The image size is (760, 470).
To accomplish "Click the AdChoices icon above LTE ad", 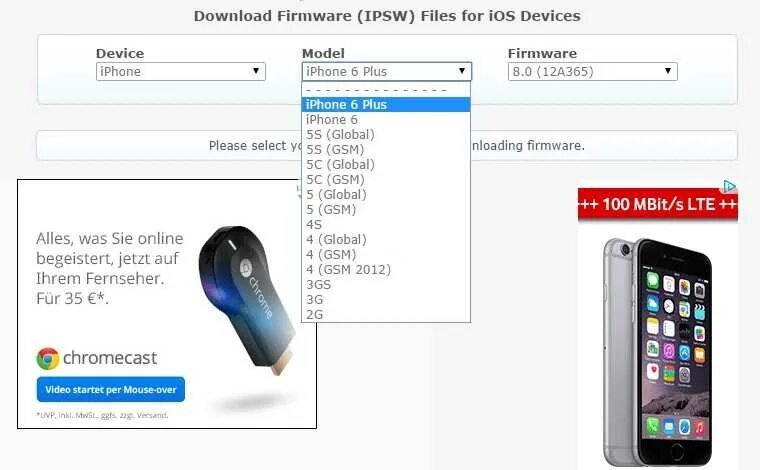I will 729,186.
